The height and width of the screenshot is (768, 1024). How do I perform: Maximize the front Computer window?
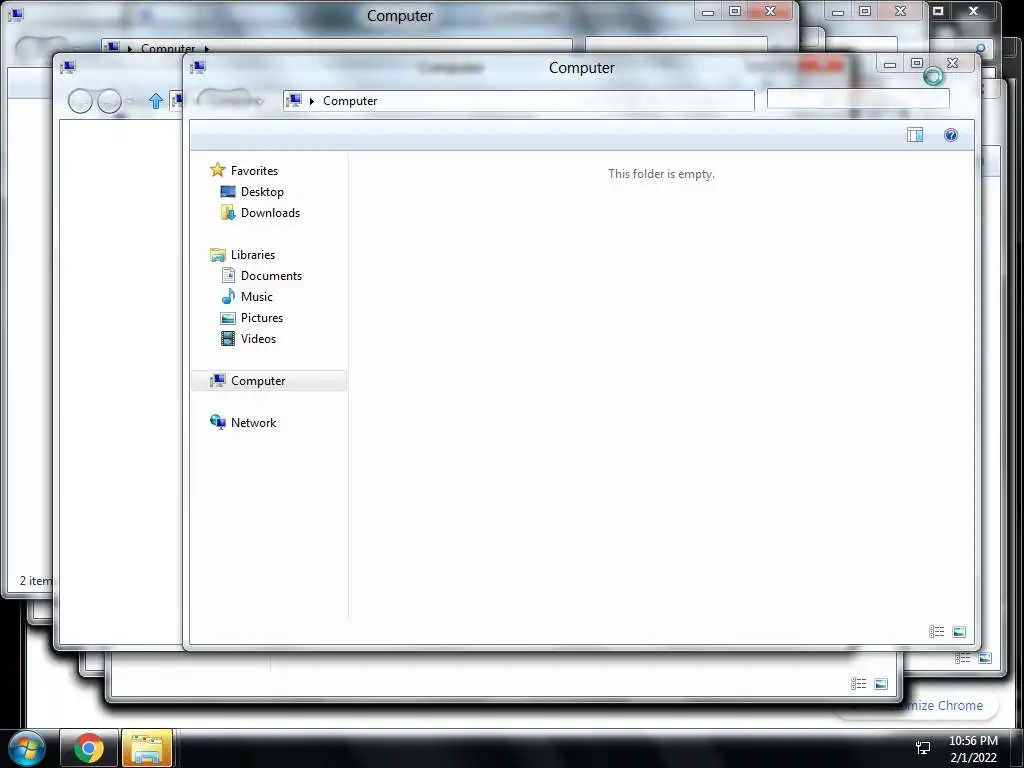tap(917, 63)
